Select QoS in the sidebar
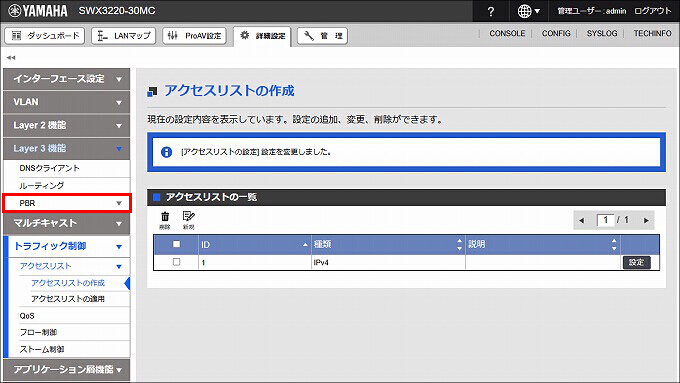 tap(27, 316)
